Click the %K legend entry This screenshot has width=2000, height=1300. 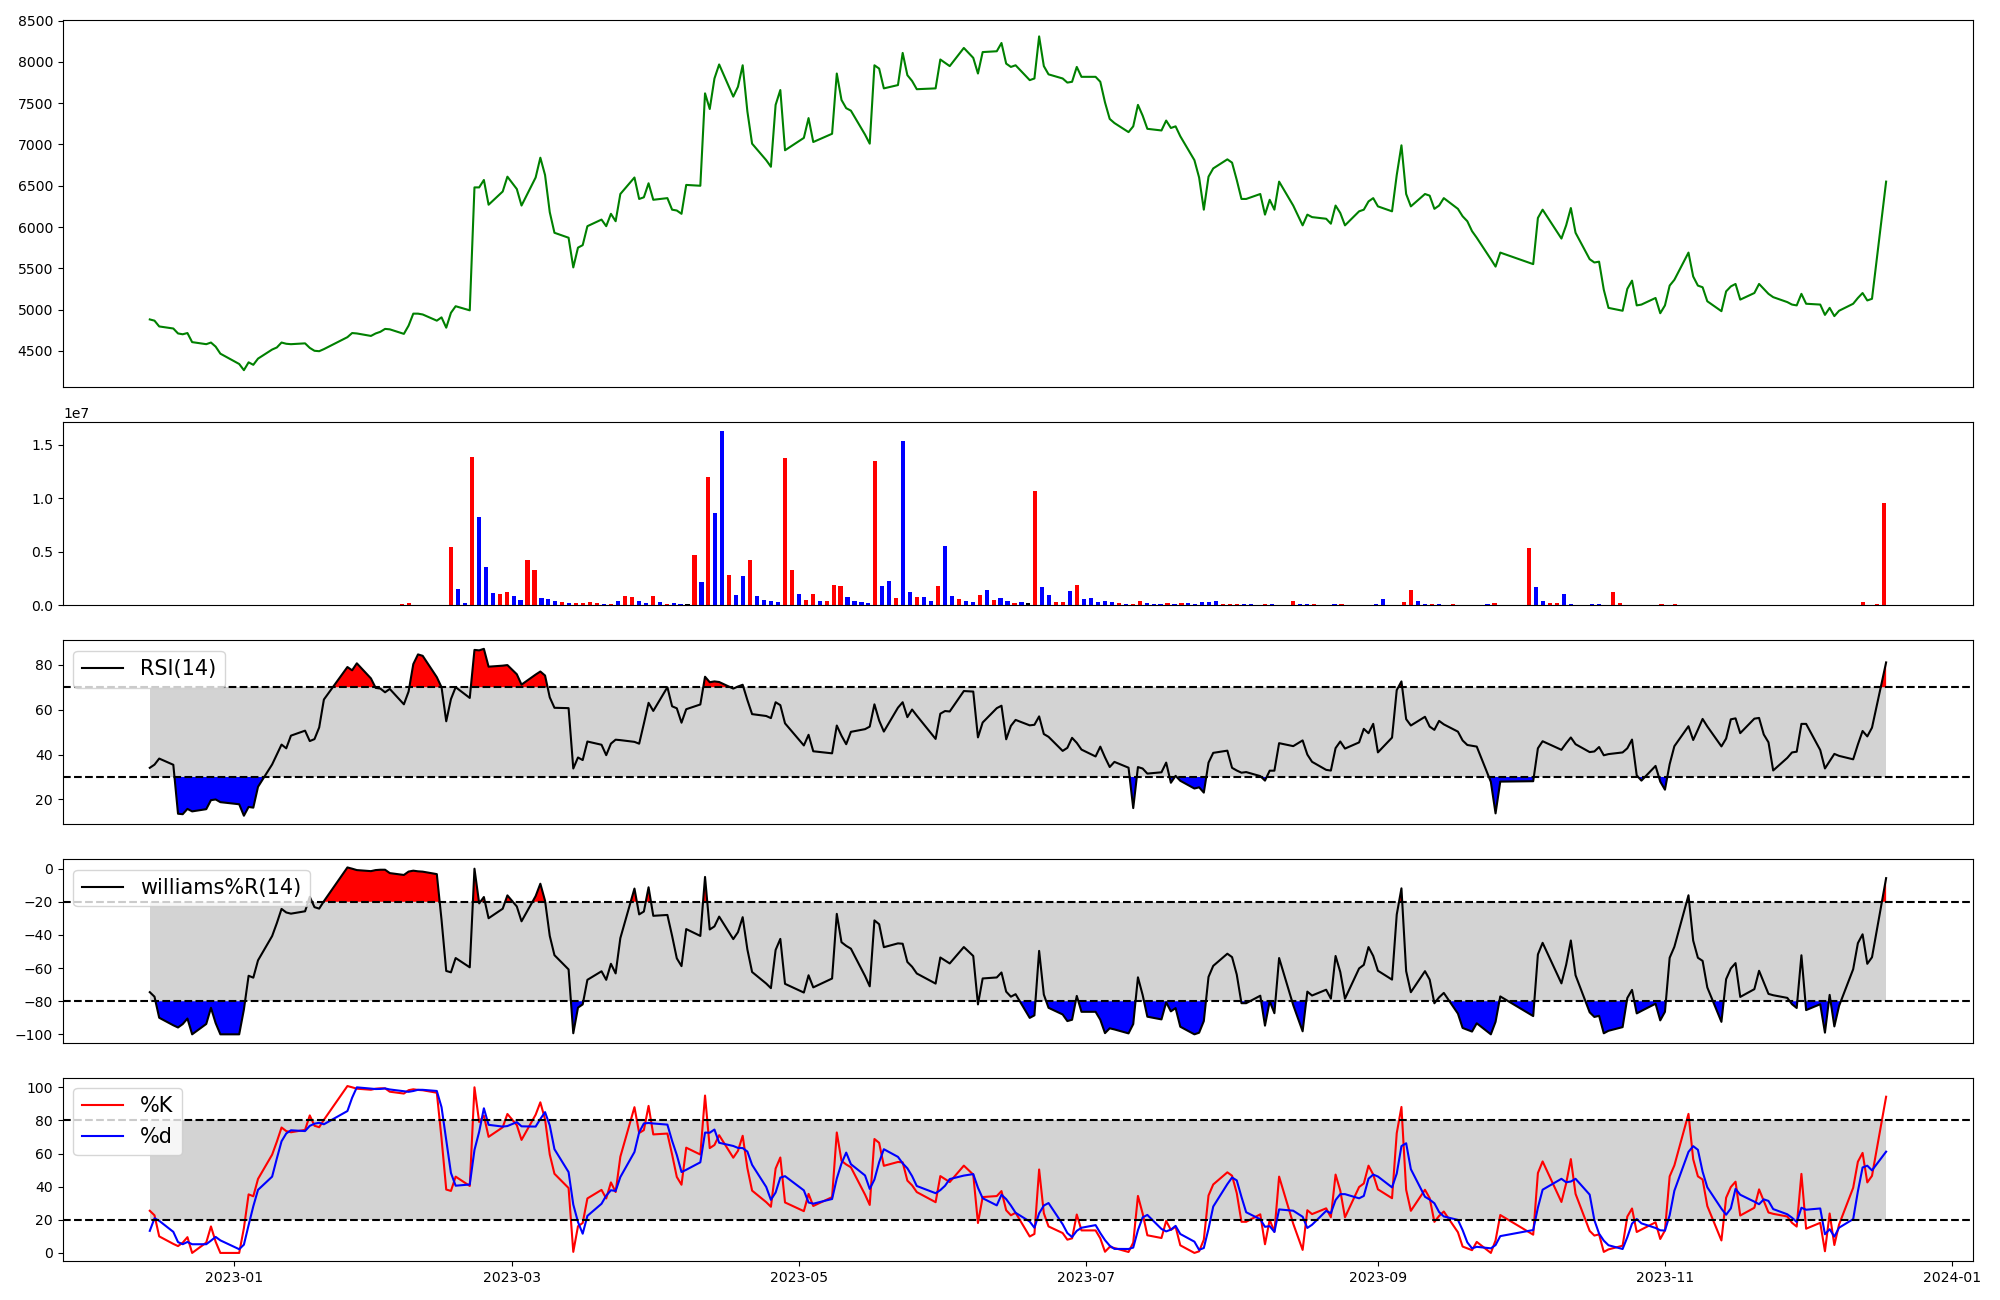tap(155, 1105)
